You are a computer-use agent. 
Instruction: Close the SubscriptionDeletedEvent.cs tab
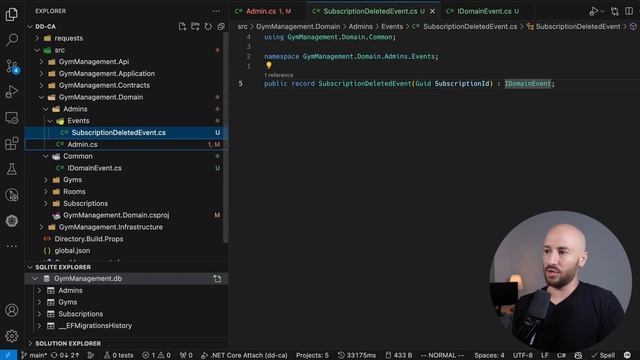[432, 11]
